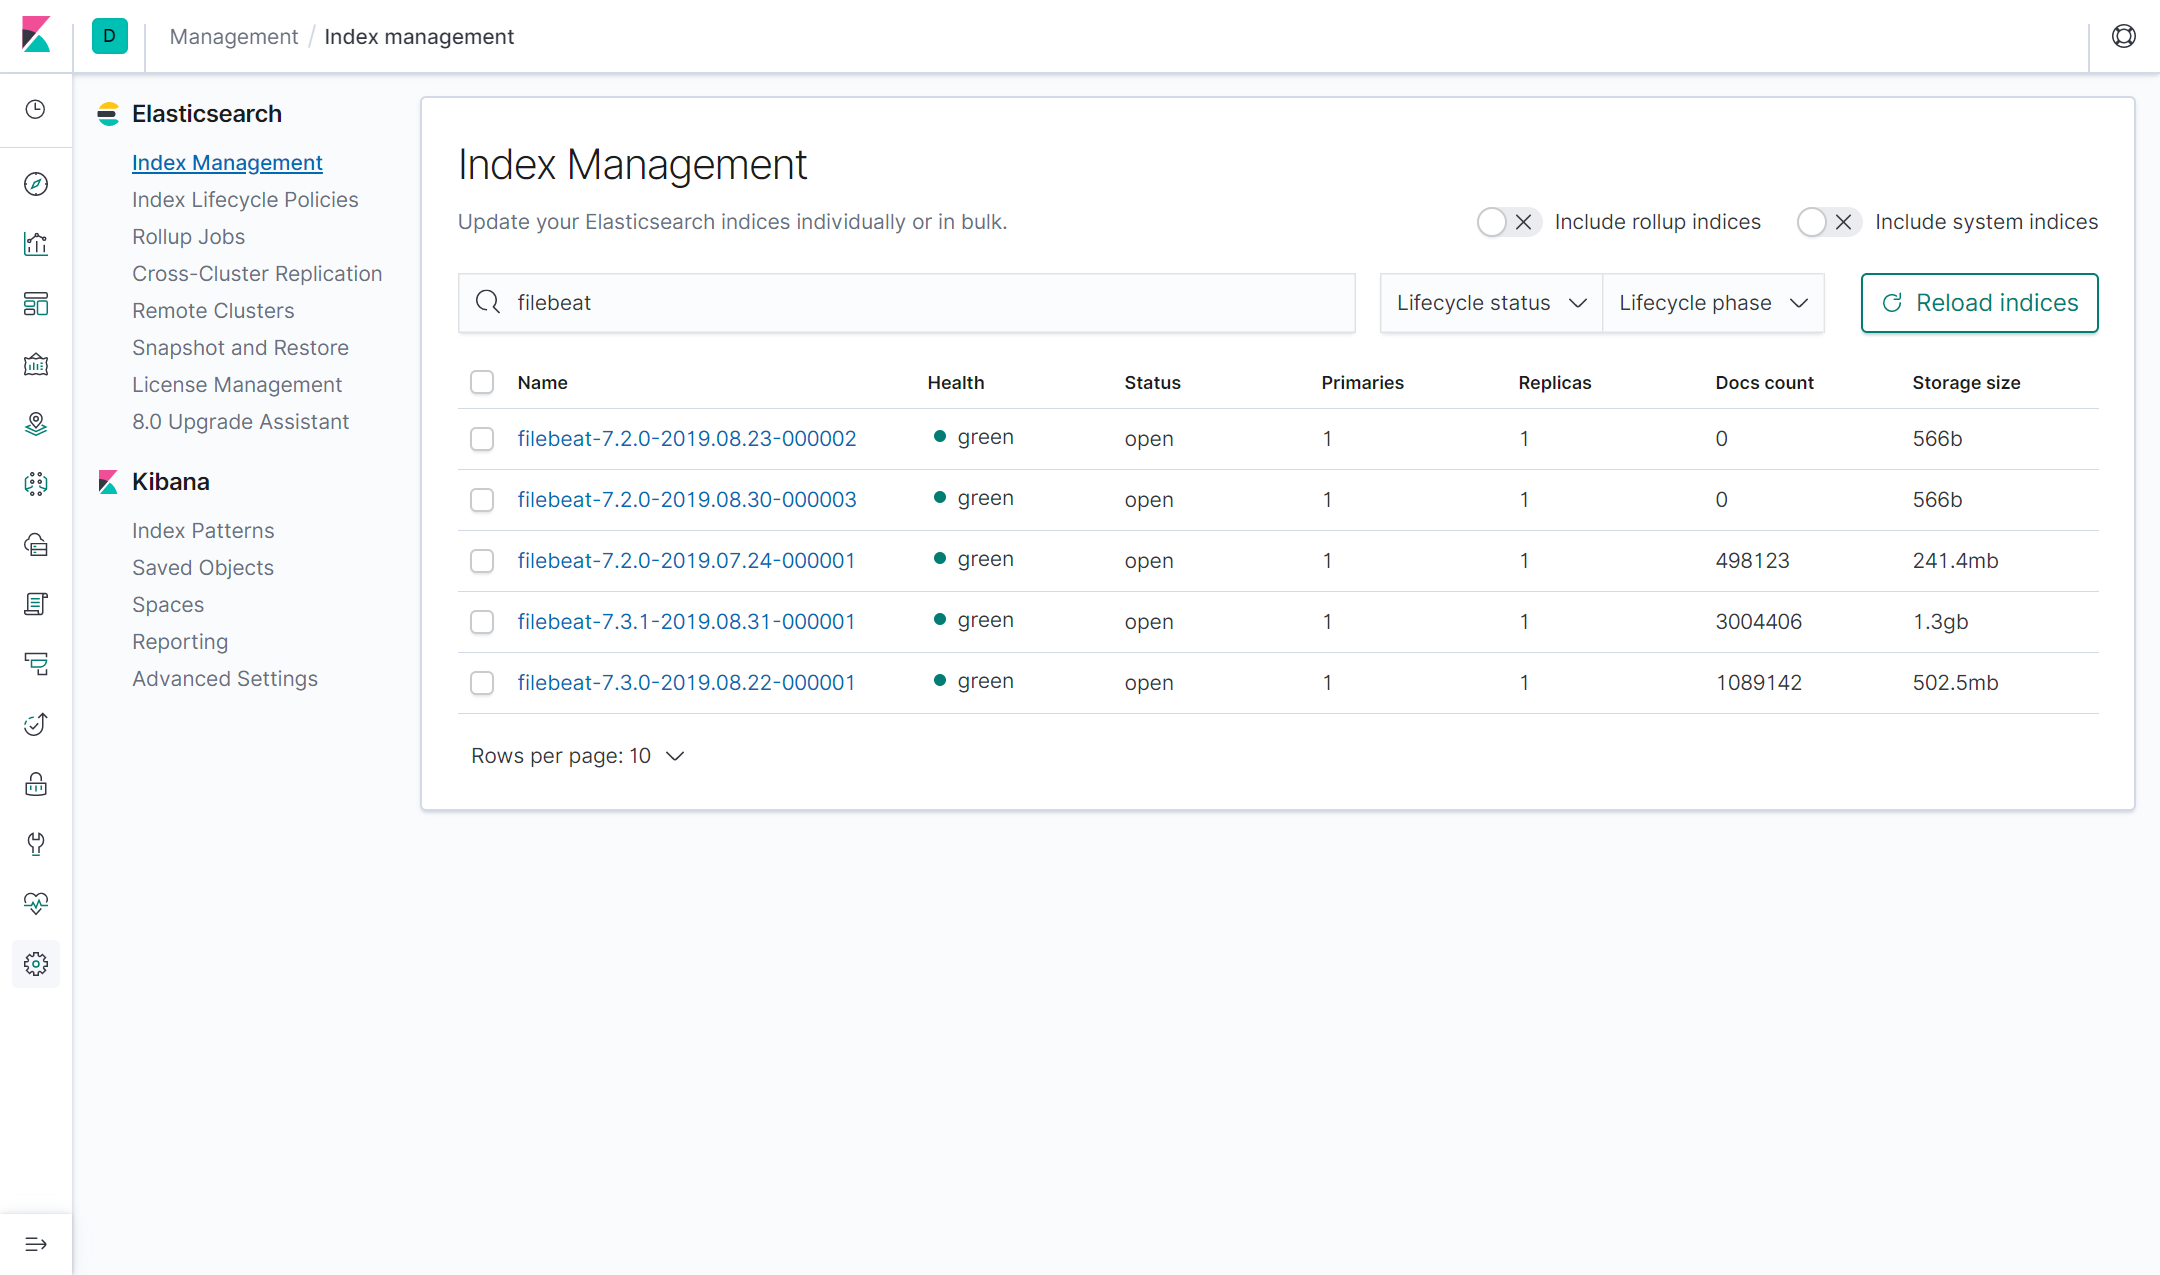
Task: Open the Machine Learning nav icon
Action: pos(36,484)
